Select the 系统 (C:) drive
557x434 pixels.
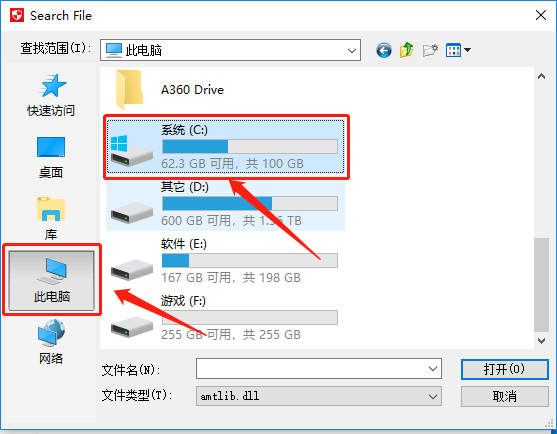pyautogui.click(x=225, y=147)
